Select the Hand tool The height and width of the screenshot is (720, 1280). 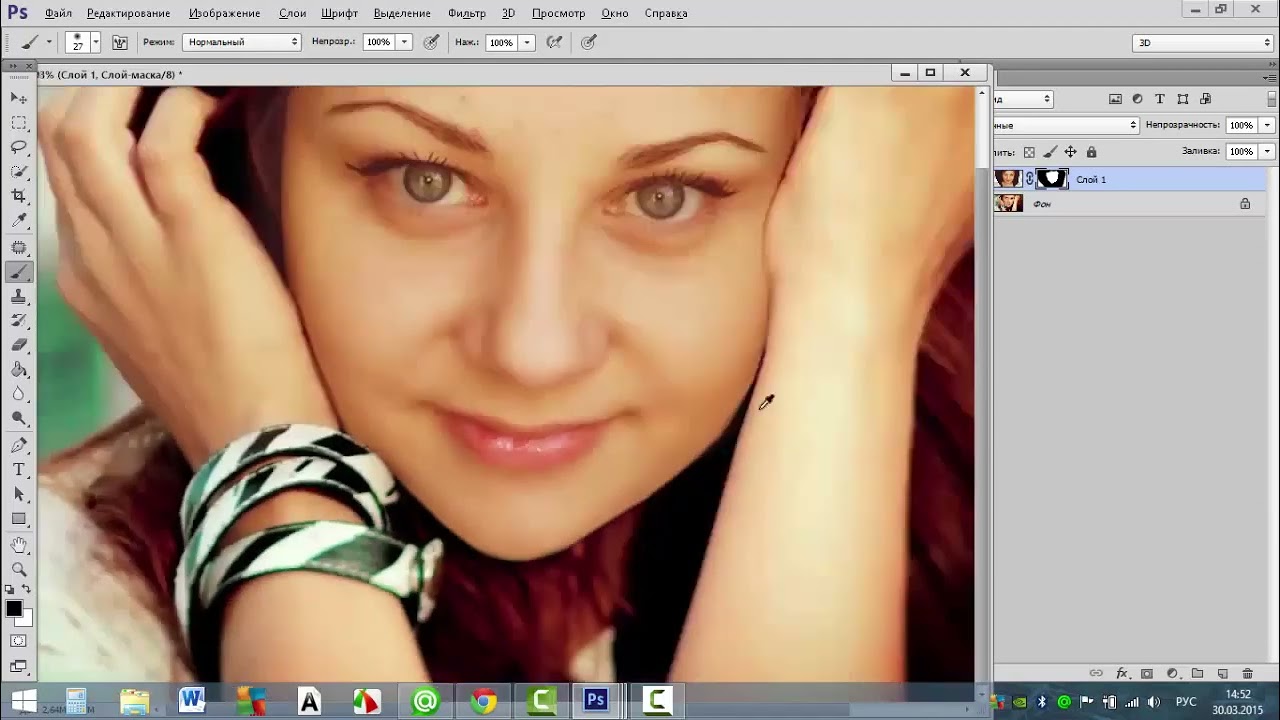point(19,545)
